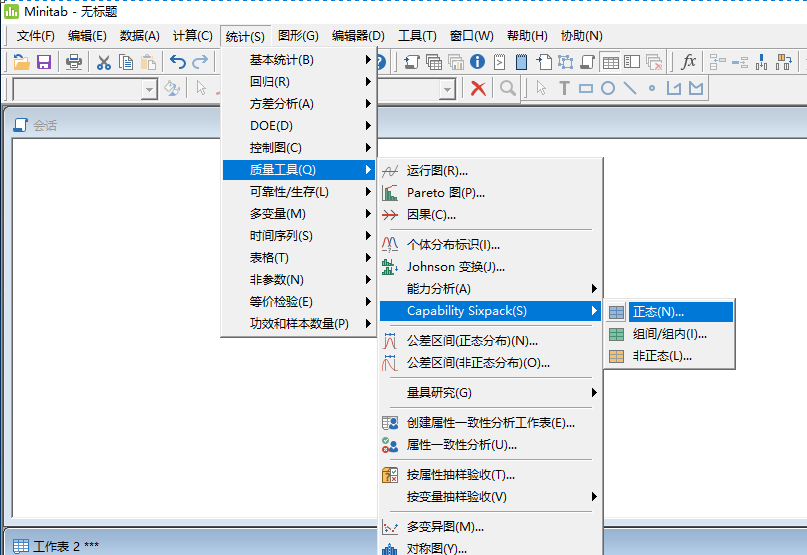The width and height of the screenshot is (807, 555).
Task: Select 正态(N)... under Capability Sixpack
Action: tap(669, 312)
